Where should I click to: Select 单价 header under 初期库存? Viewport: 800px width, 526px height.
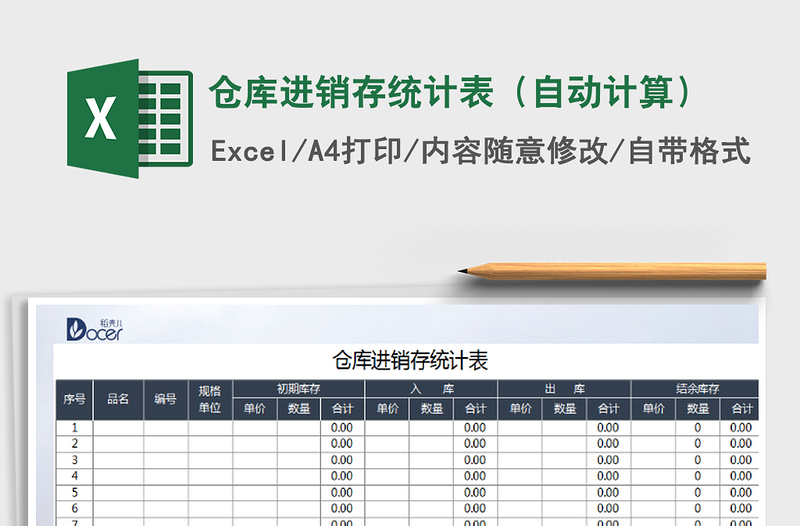pos(254,409)
